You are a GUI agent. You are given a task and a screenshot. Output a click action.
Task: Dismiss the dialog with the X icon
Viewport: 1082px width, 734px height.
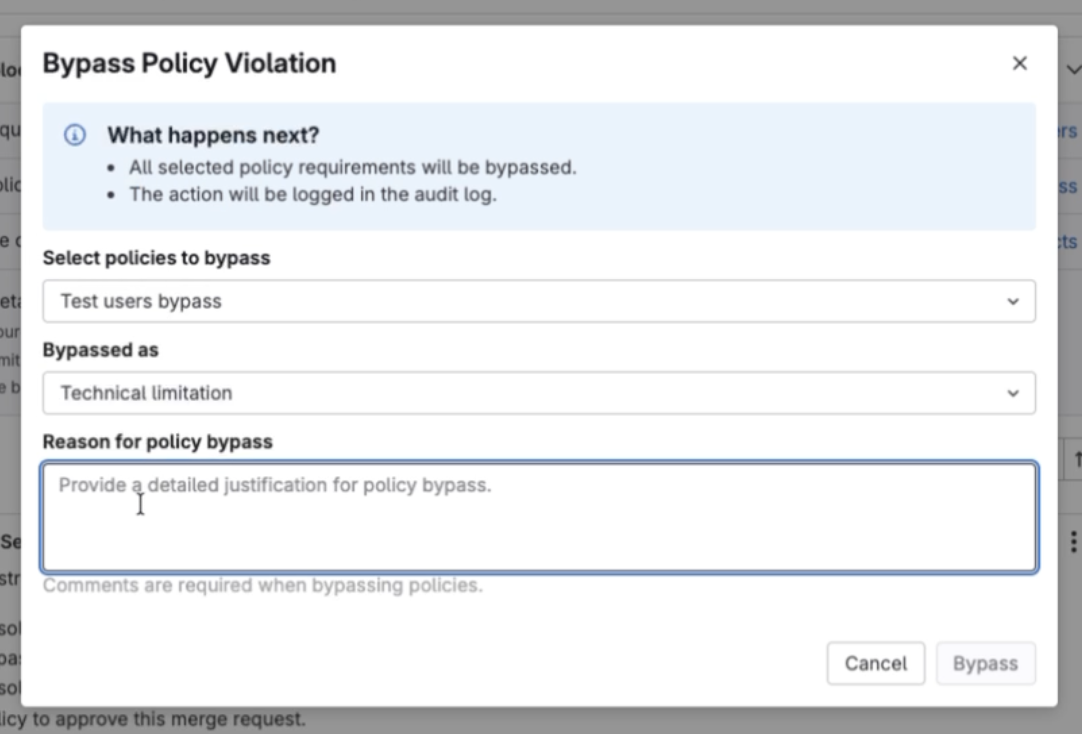click(x=1019, y=63)
